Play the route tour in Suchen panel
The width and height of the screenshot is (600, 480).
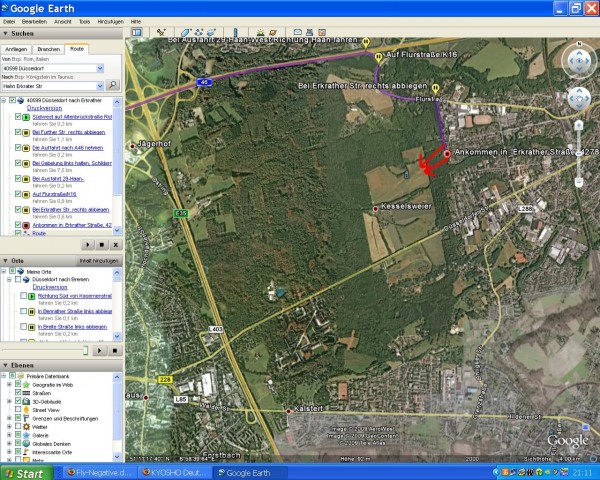[x=87, y=243]
